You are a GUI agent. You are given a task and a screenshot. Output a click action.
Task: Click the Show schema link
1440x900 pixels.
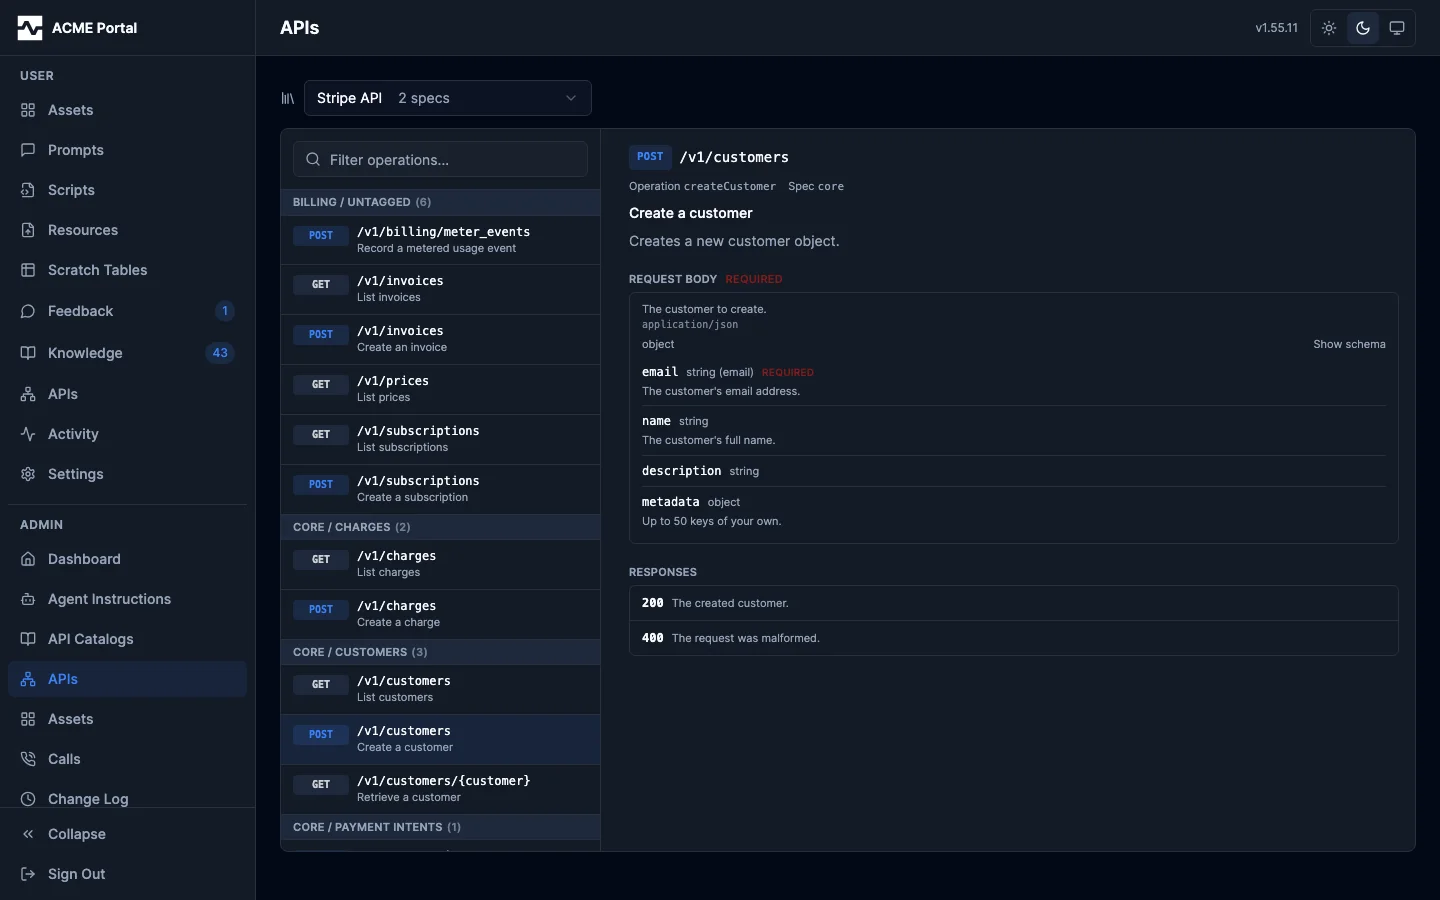1349,344
